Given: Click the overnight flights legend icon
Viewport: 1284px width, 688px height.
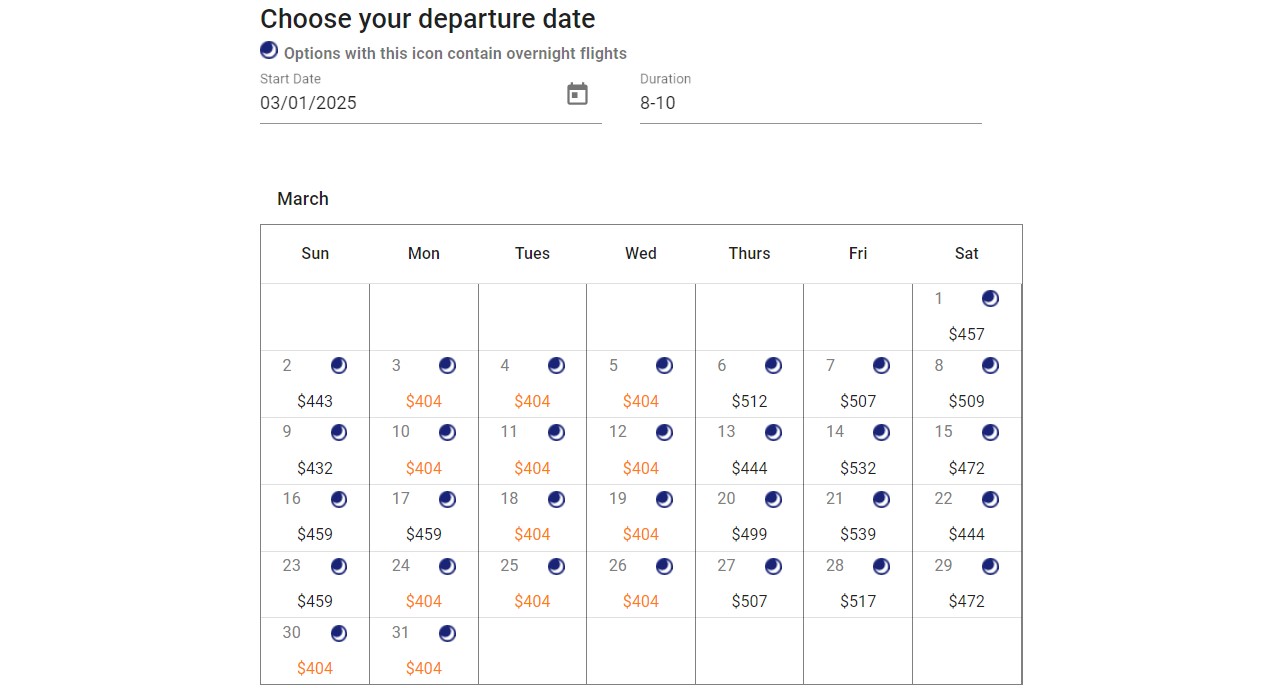Looking at the screenshot, I should (x=268, y=49).
